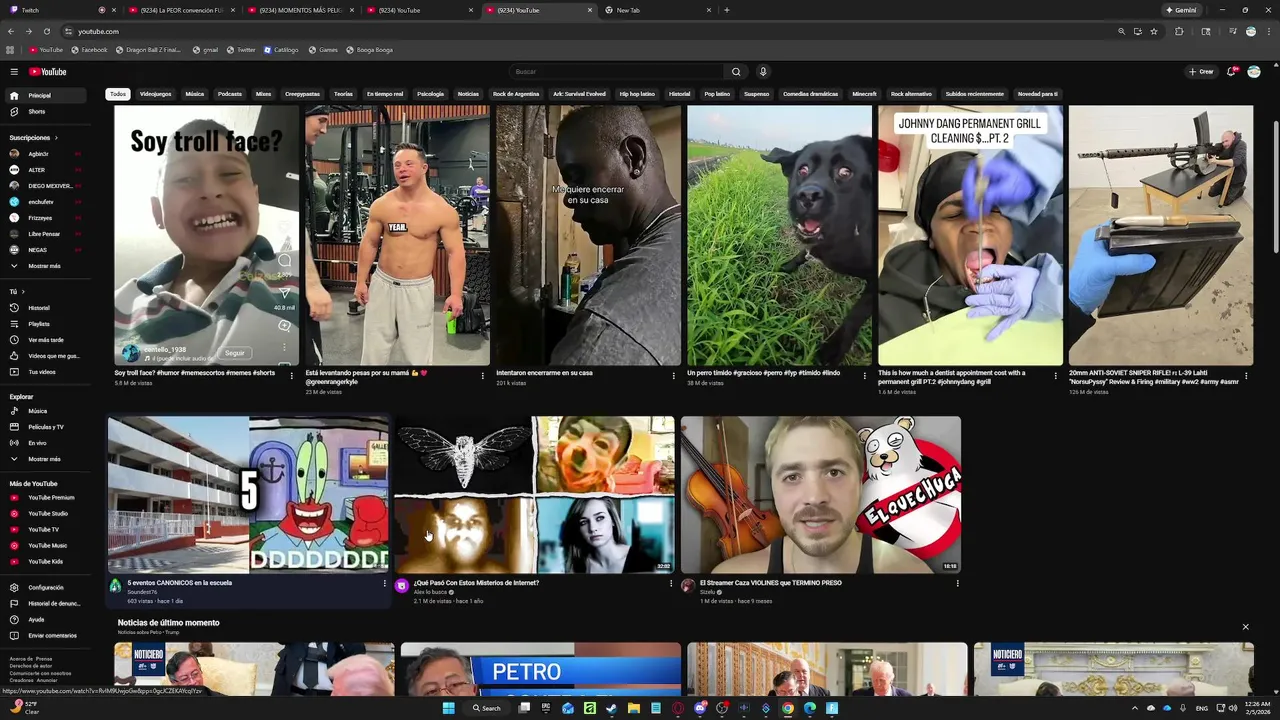1280x720 pixels.
Task: Open Enviar comentarios
Action: (45, 636)
